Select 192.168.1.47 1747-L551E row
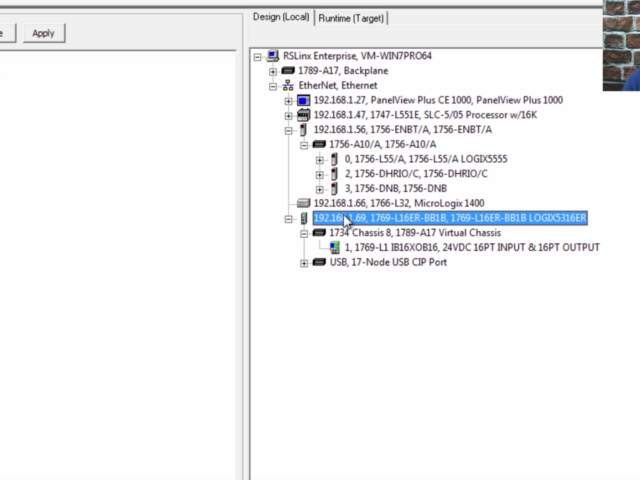The width and height of the screenshot is (640, 480). (x=425, y=115)
